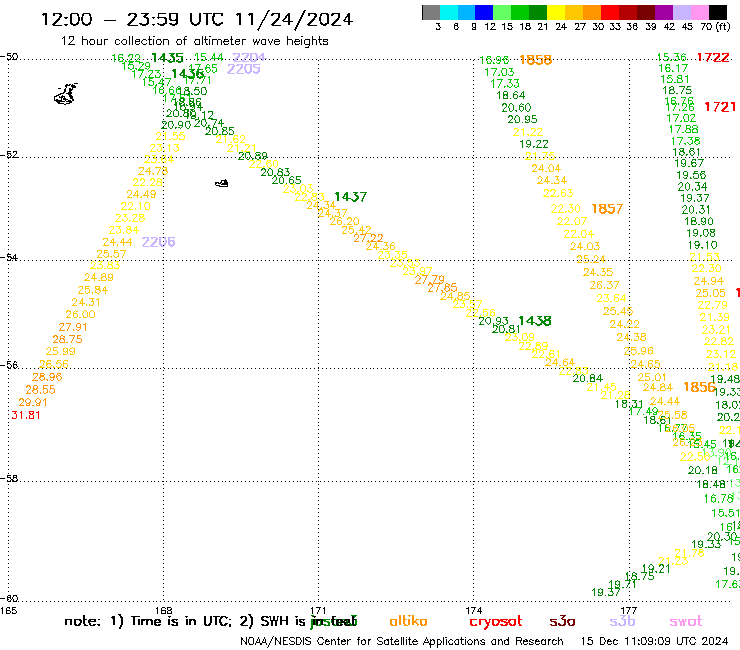Click the 'swot' satellite legend label
This screenshot has width=740, height=650.
pyautogui.click(x=686, y=621)
